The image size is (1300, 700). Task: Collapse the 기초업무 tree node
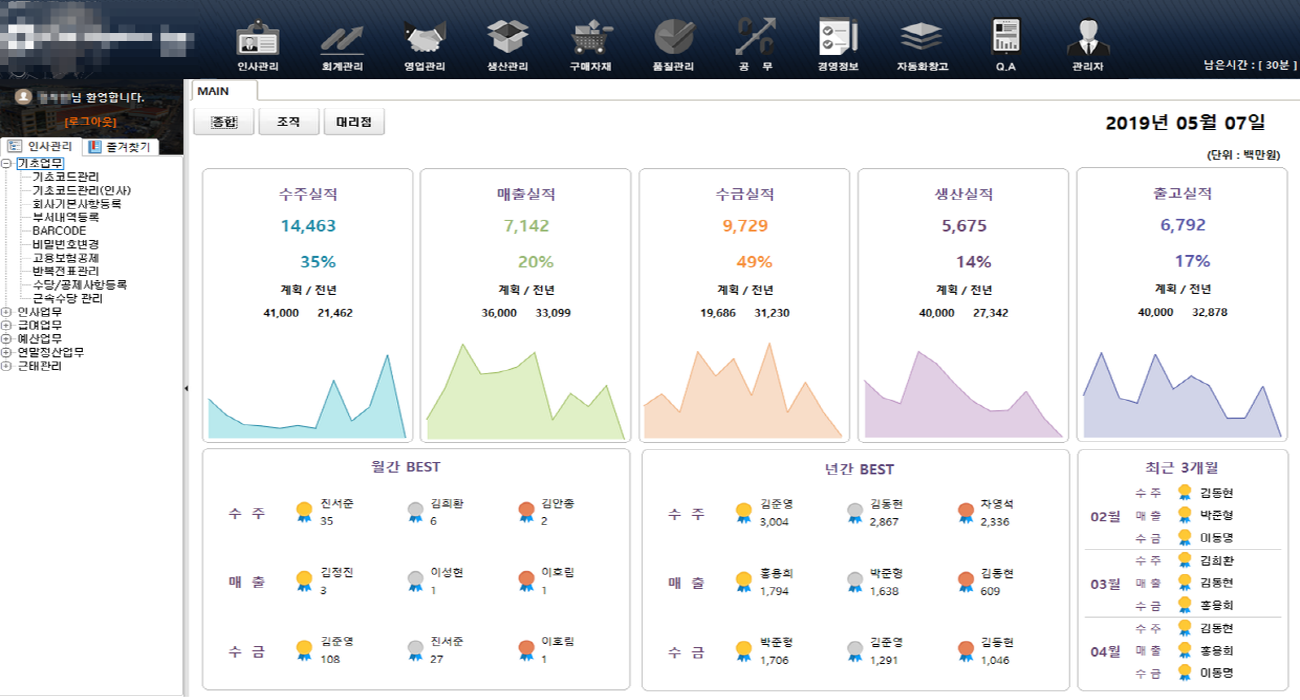(x=7, y=163)
